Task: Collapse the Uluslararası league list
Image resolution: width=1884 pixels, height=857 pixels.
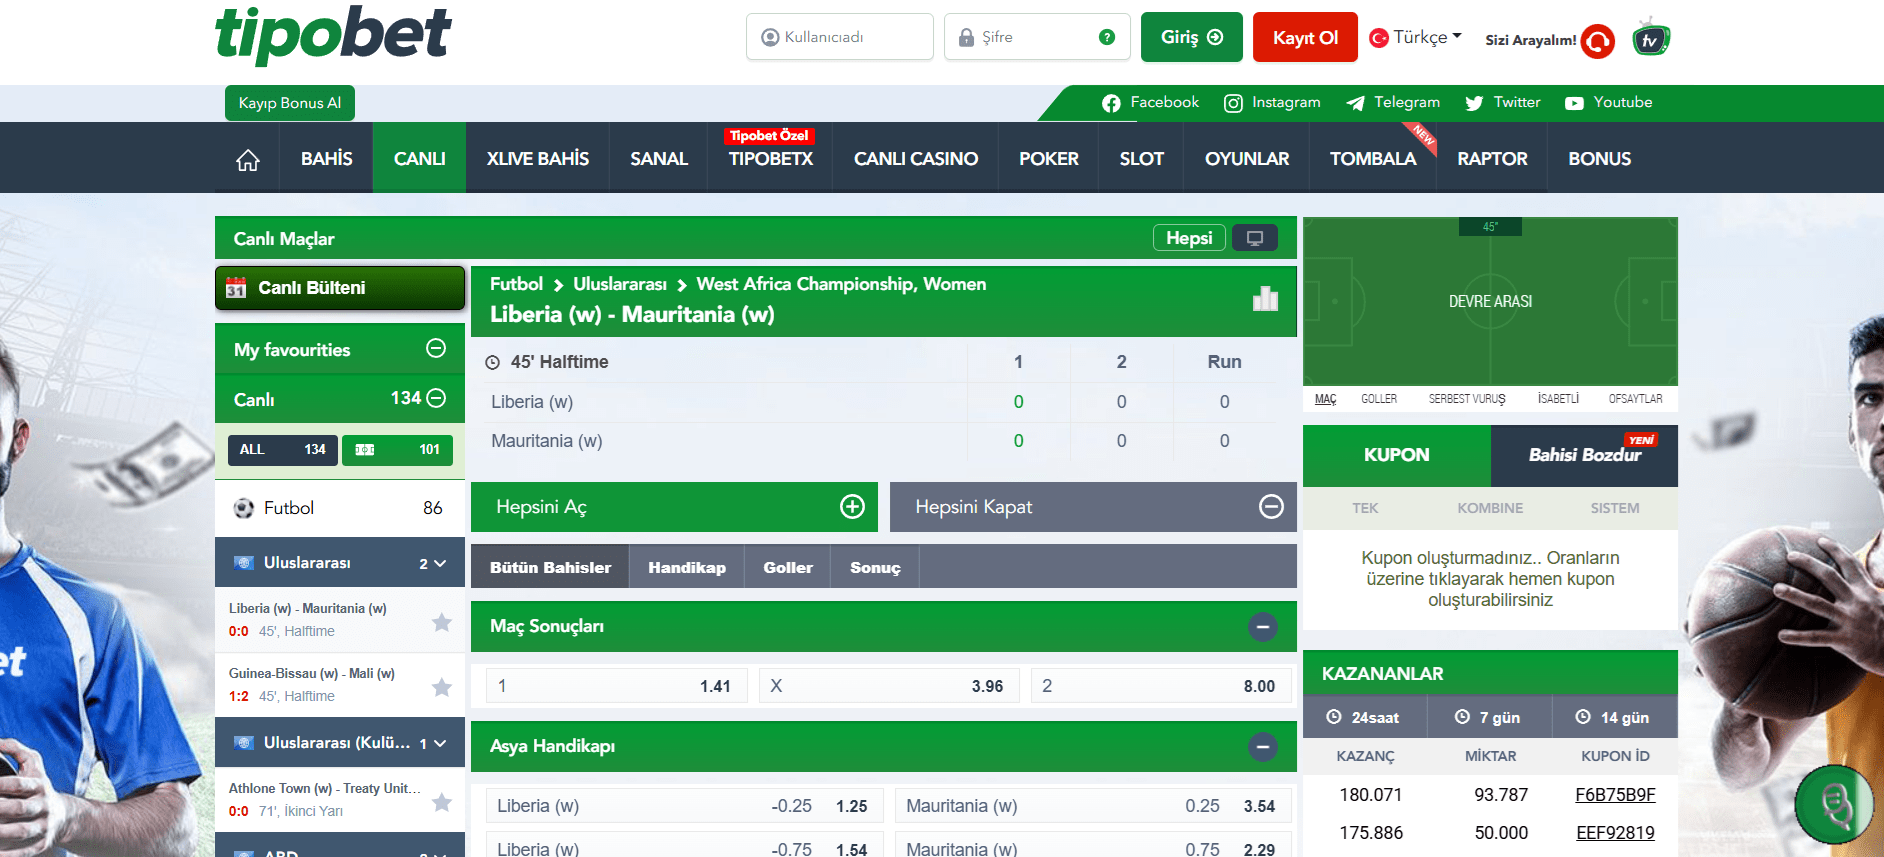Action: [439, 563]
